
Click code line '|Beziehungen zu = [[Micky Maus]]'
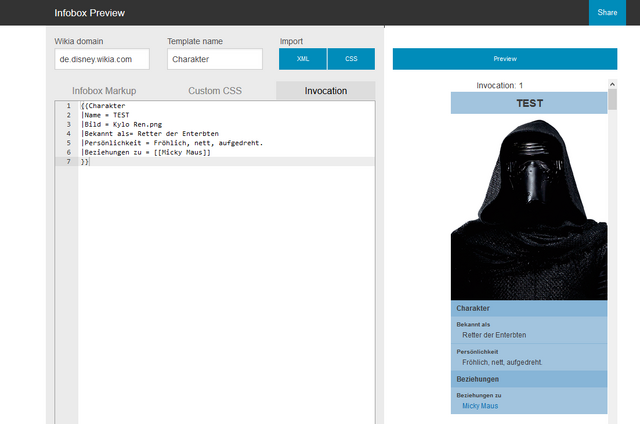point(146,153)
